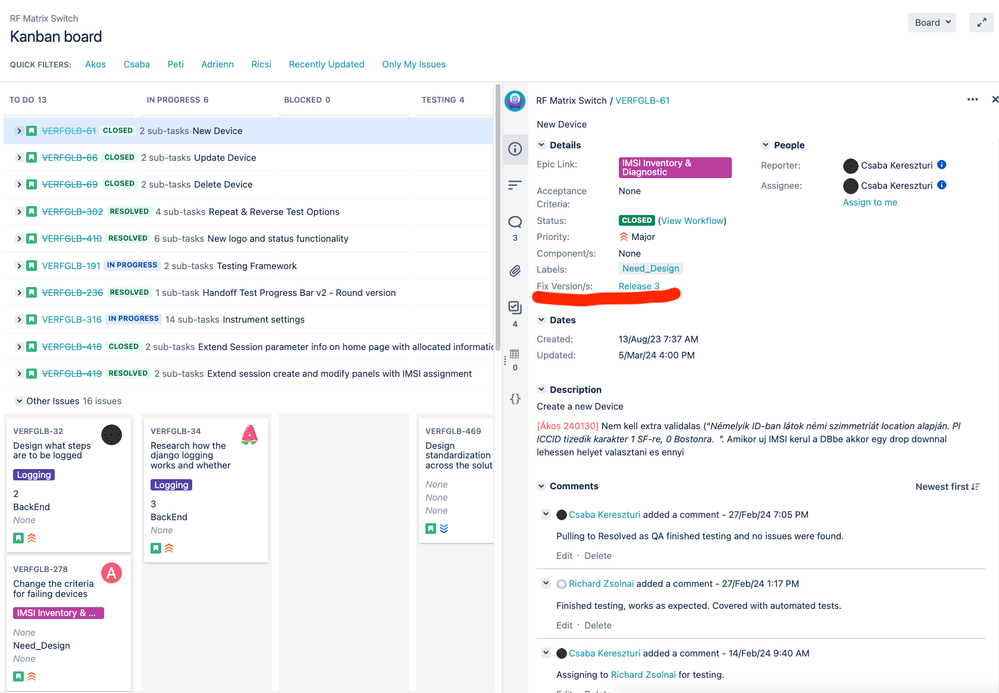Screen dimensions: 999x693
Task: Open the IMSI Inventory & Diagnostic epic link
Action: point(675,168)
